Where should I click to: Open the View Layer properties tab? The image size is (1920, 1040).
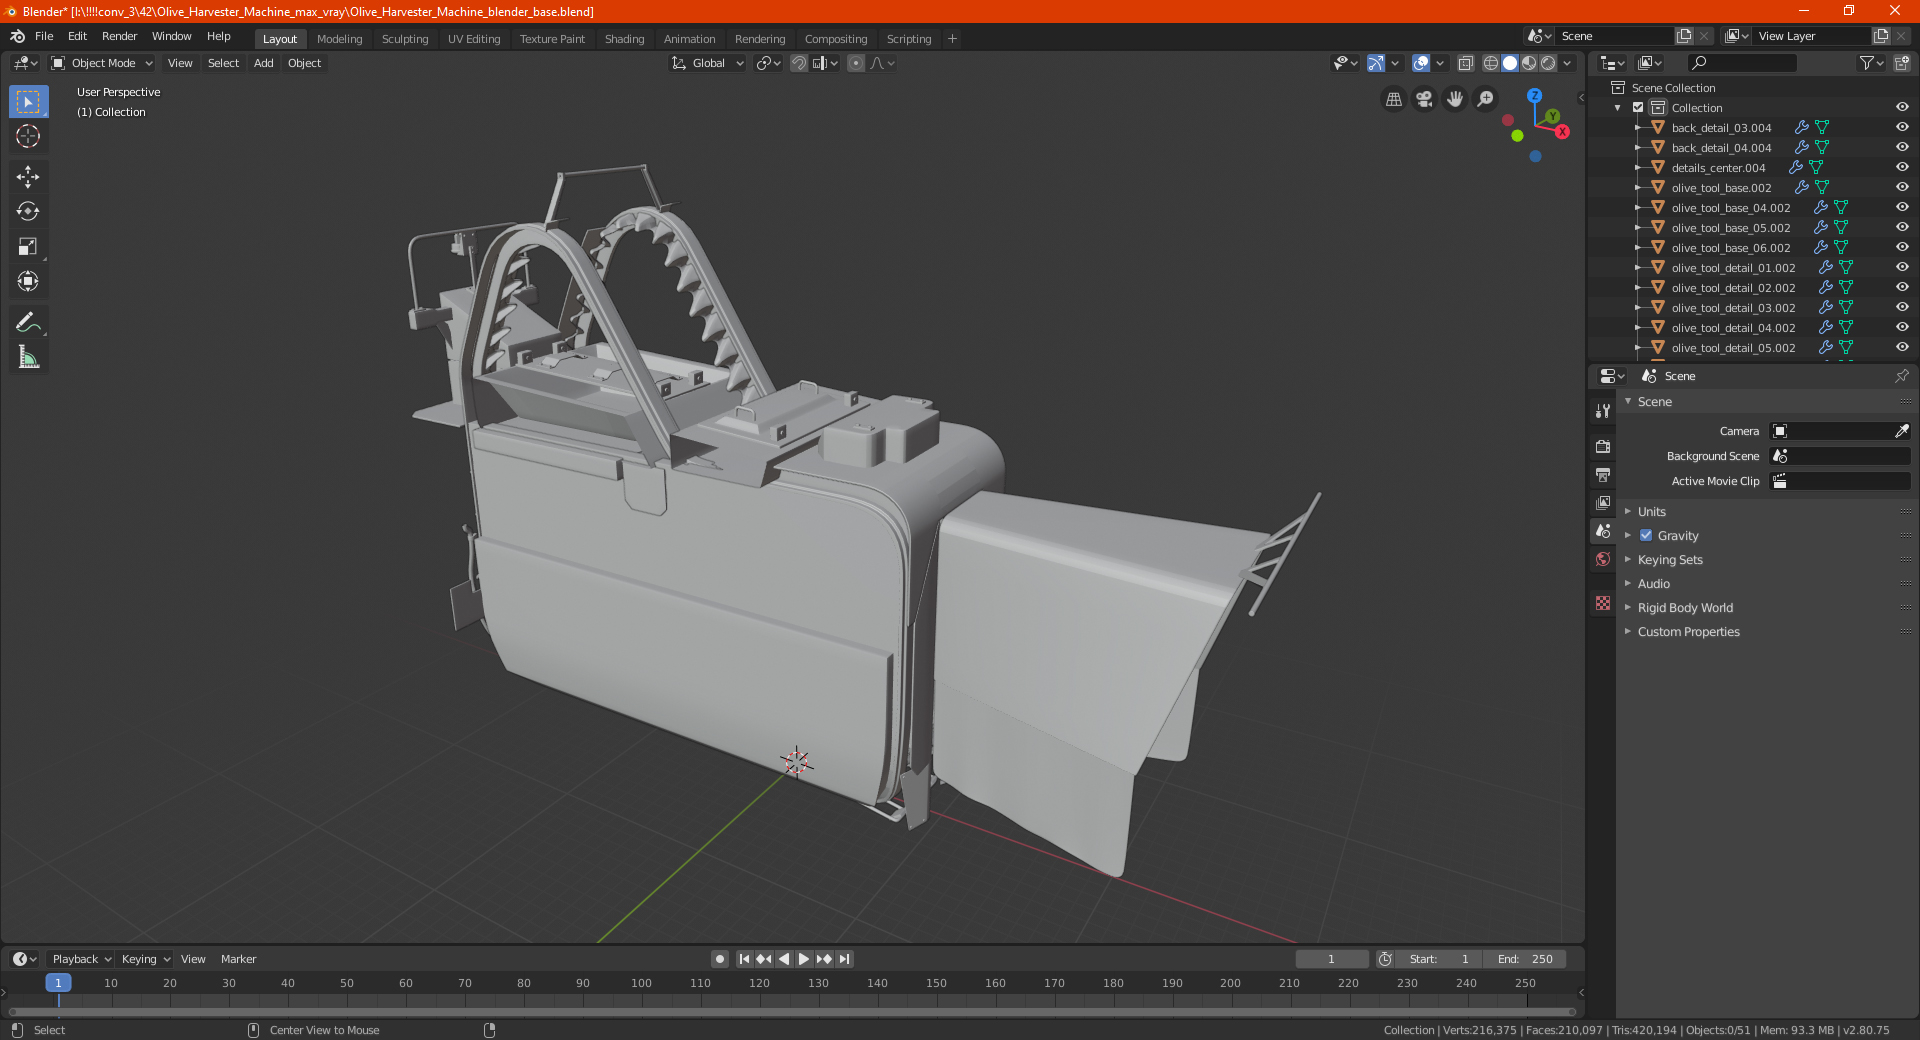[1603, 502]
